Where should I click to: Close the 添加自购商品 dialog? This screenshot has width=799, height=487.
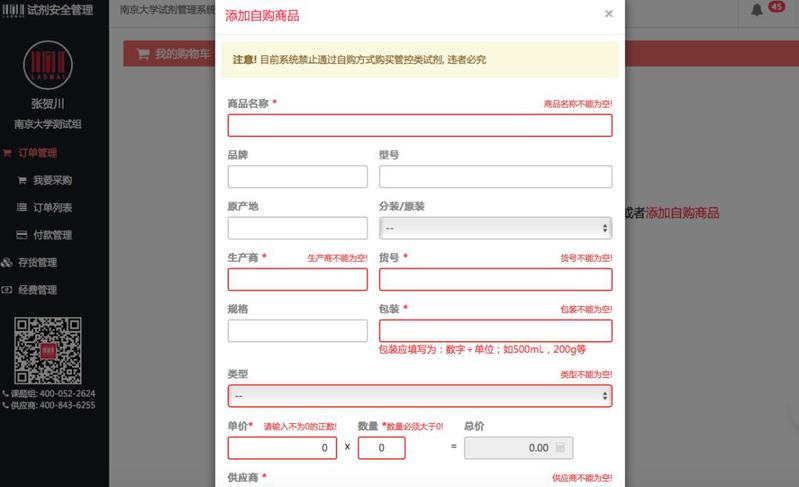point(608,14)
